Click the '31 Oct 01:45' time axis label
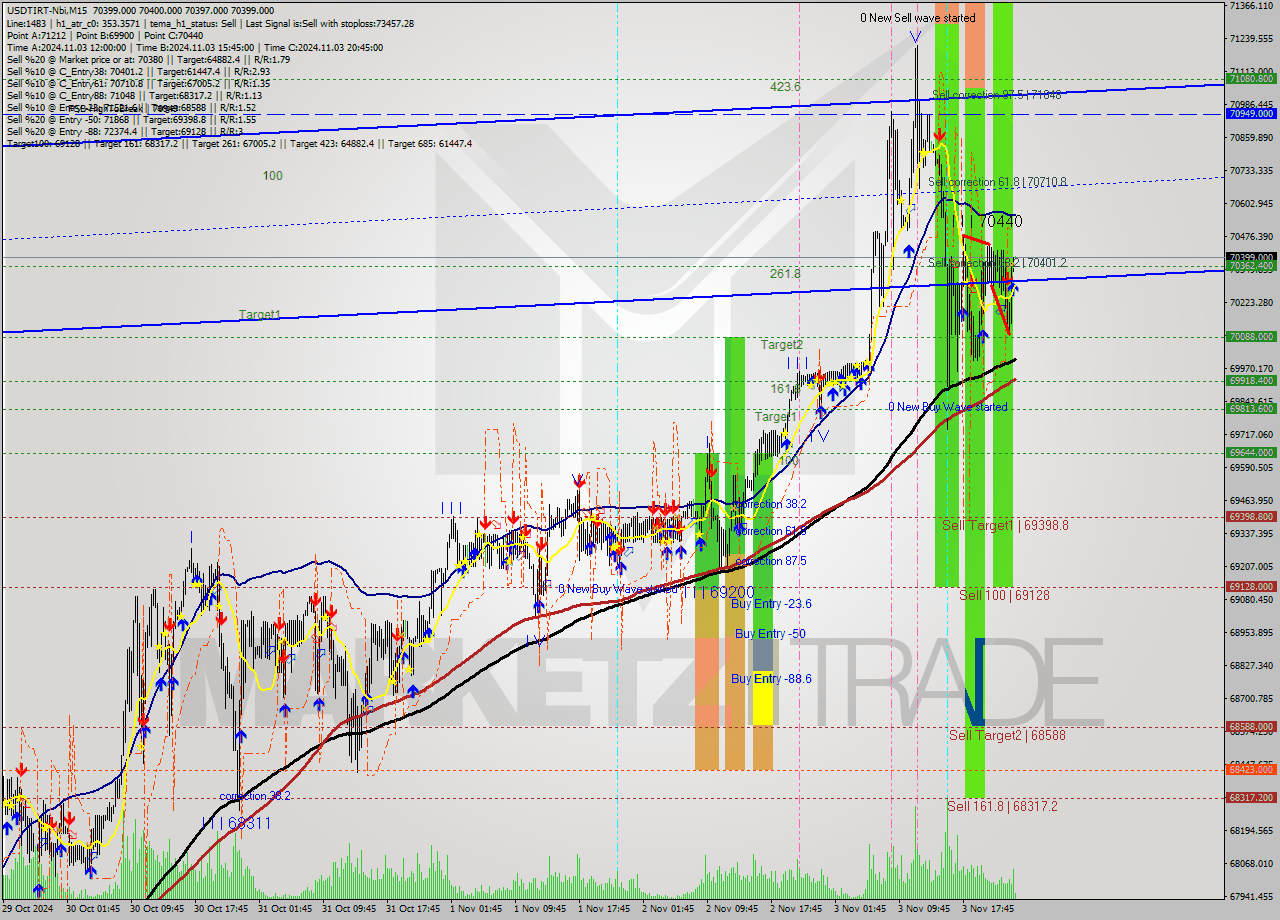1280x920 pixels. pos(286,909)
